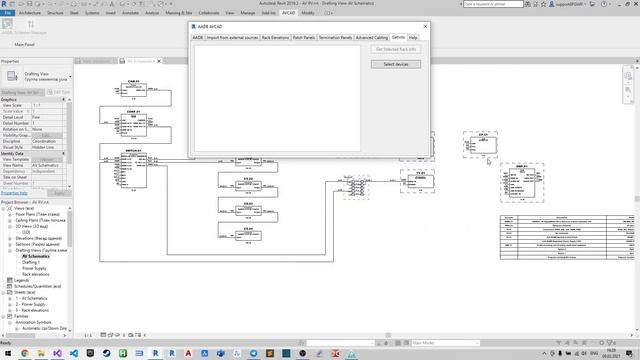Click the Get Selected Rack Info button
Viewport: 640px width, 360px height.
coord(396,49)
